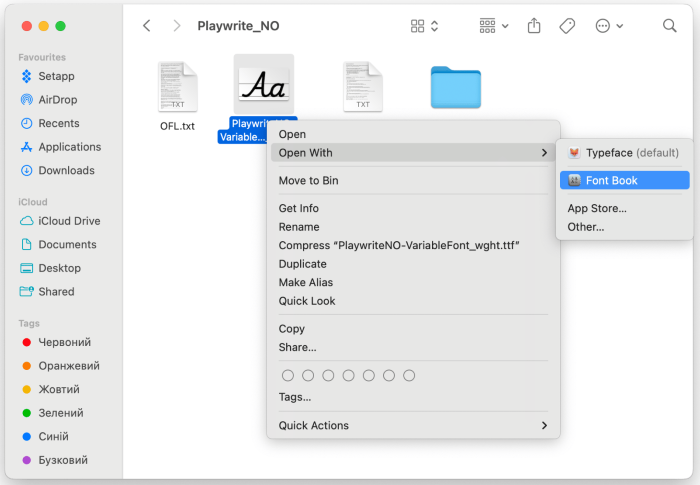Open Desktop in the sidebar
This screenshot has width=700, height=485.
click(x=50, y=268)
